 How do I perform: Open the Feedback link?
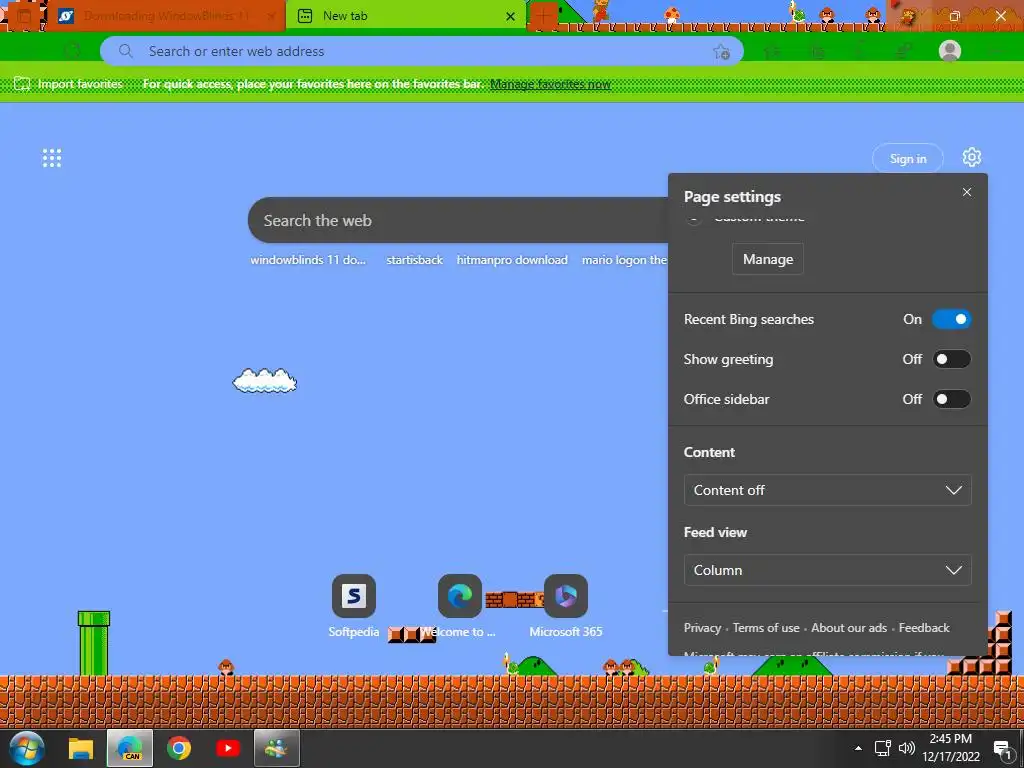924,628
